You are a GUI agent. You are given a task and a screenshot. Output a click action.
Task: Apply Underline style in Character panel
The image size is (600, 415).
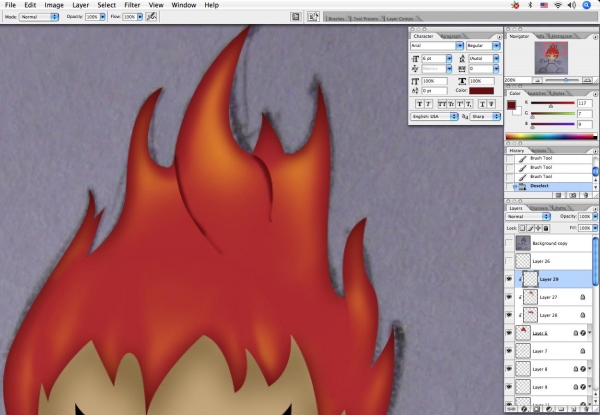(482, 104)
